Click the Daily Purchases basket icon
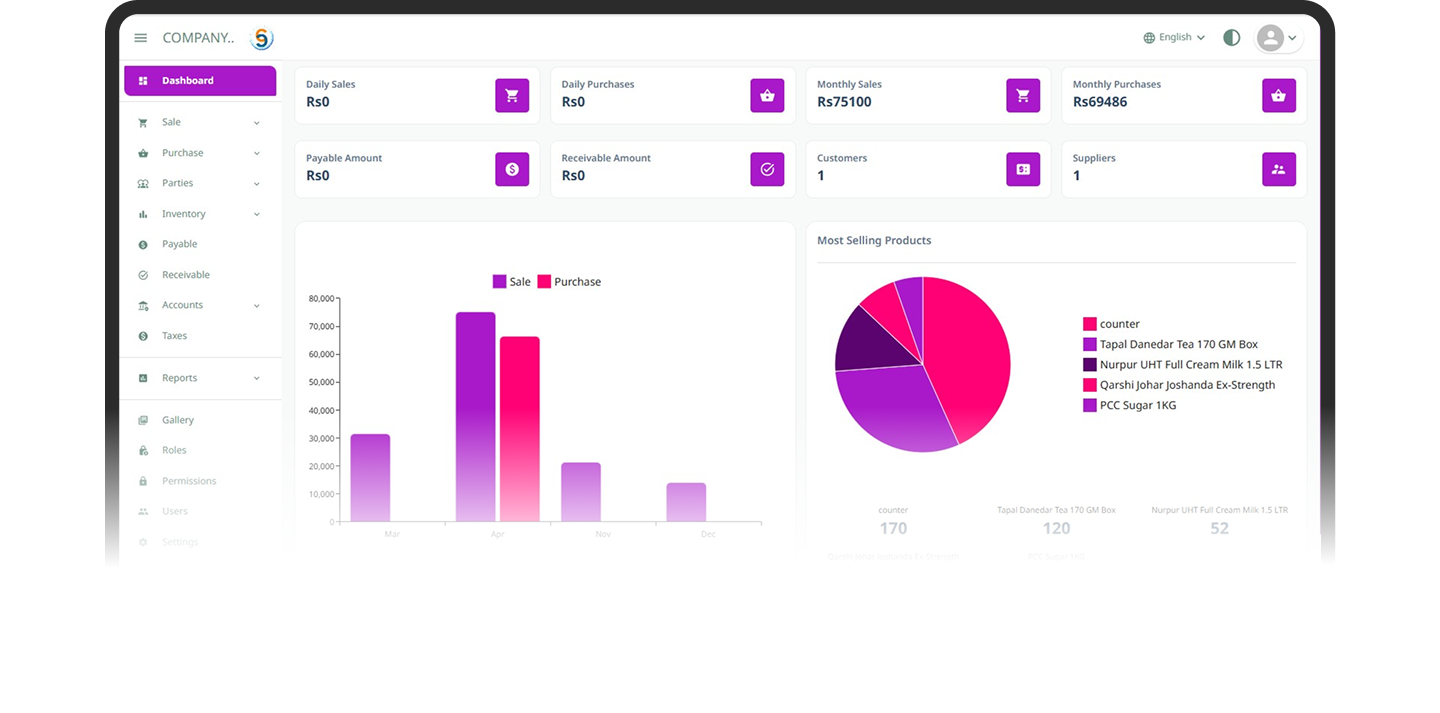This screenshot has width=1440, height=713. pyautogui.click(x=767, y=95)
